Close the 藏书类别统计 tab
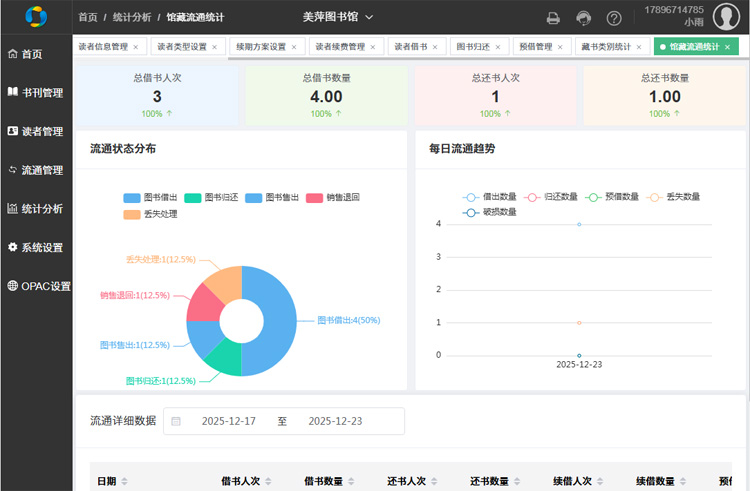The height and width of the screenshot is (491, 750). pyautogui.click(x=640, y=47)
